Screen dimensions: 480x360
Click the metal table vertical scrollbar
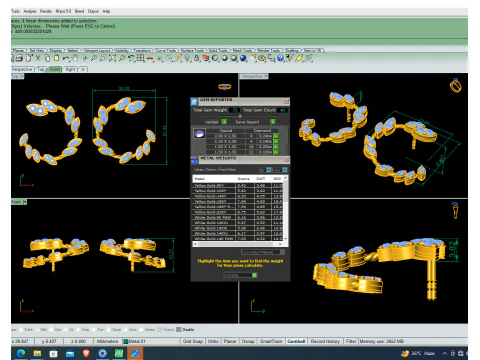(x=285, y=208)
